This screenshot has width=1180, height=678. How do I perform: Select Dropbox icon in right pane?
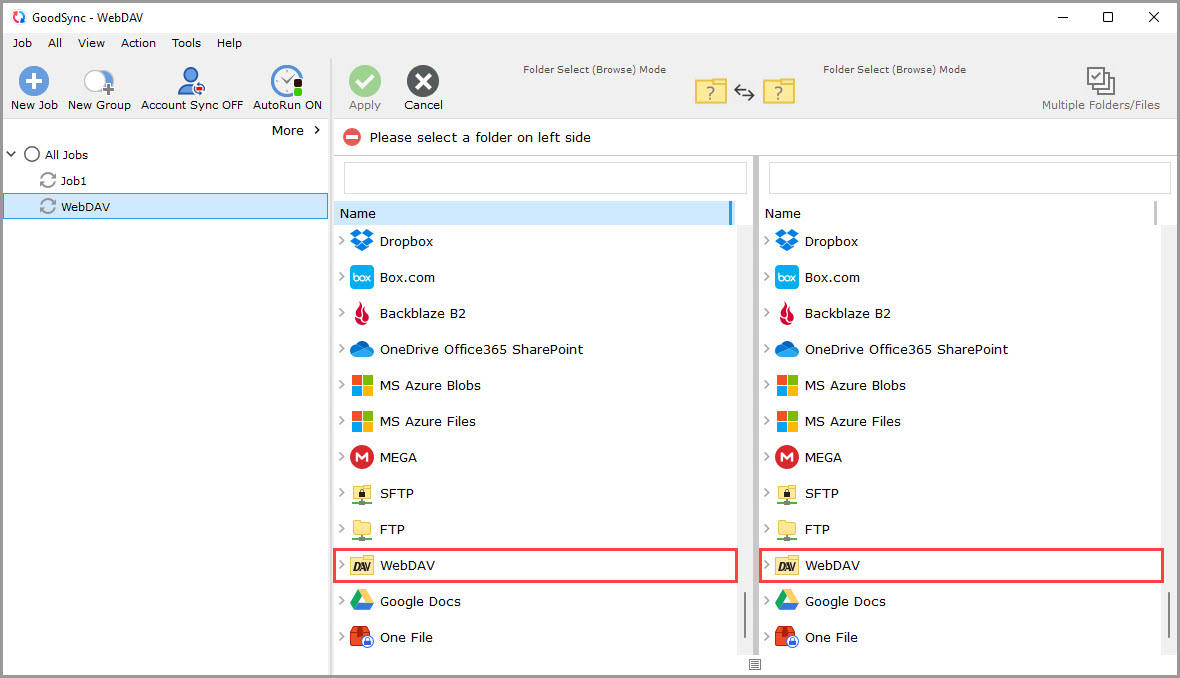click(x=787, y=241)
